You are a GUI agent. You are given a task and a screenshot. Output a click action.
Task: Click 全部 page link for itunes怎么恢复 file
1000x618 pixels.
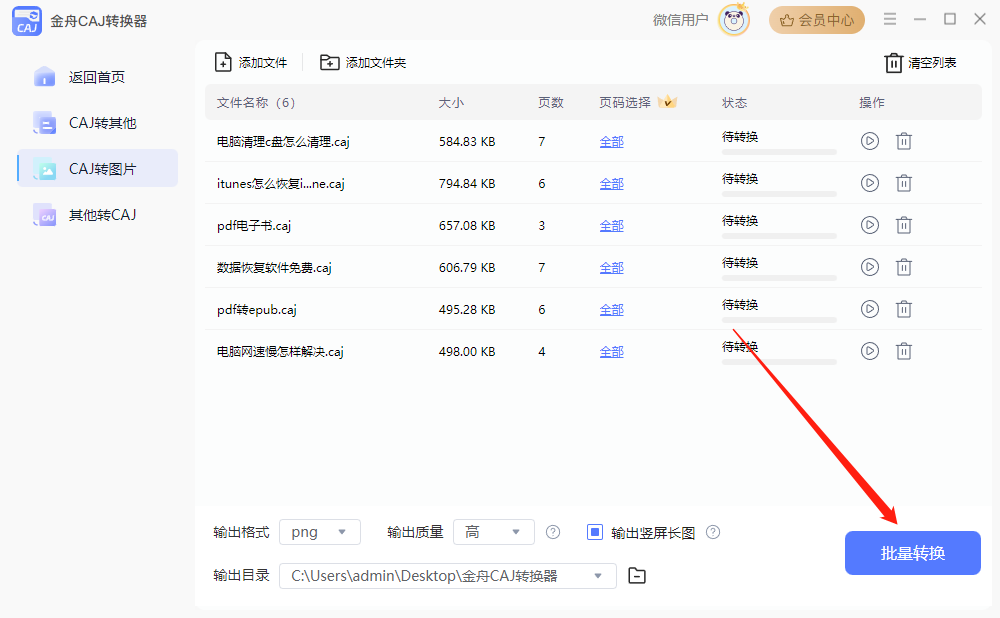point(612,184)
